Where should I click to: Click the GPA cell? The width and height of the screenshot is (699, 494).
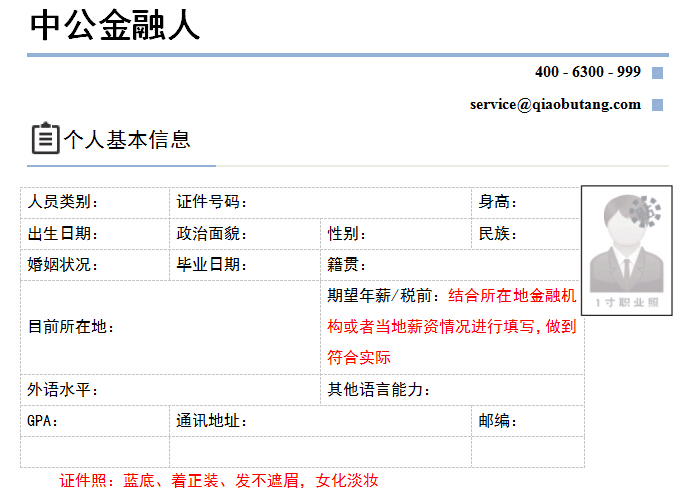coord(95,421)
